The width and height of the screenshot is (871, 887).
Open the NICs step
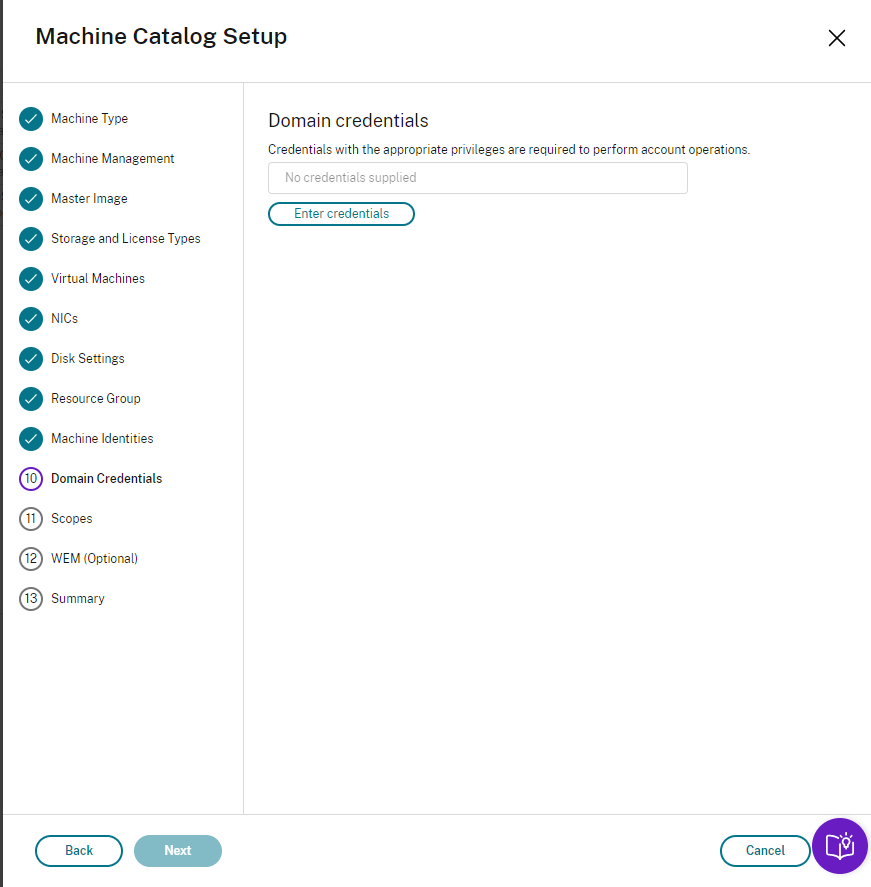coord(64,319)
